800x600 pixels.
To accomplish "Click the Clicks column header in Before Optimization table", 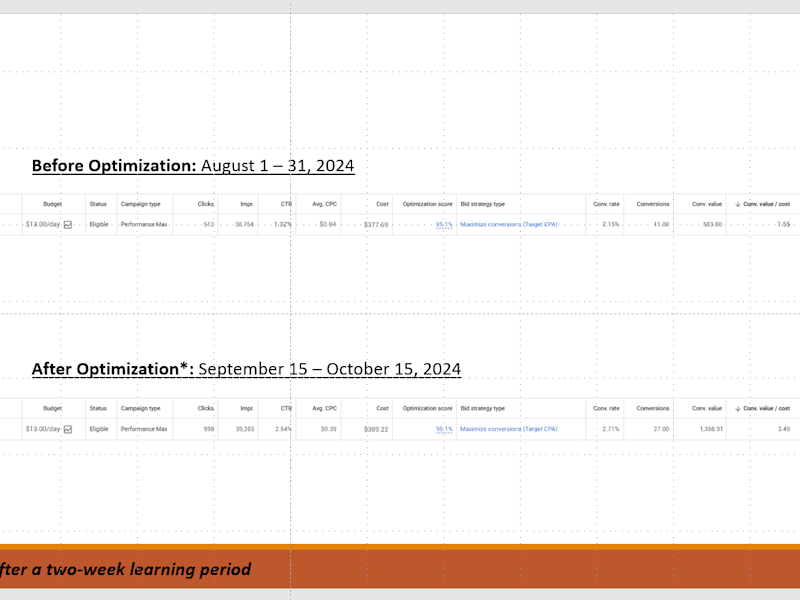I will (206, 204).
